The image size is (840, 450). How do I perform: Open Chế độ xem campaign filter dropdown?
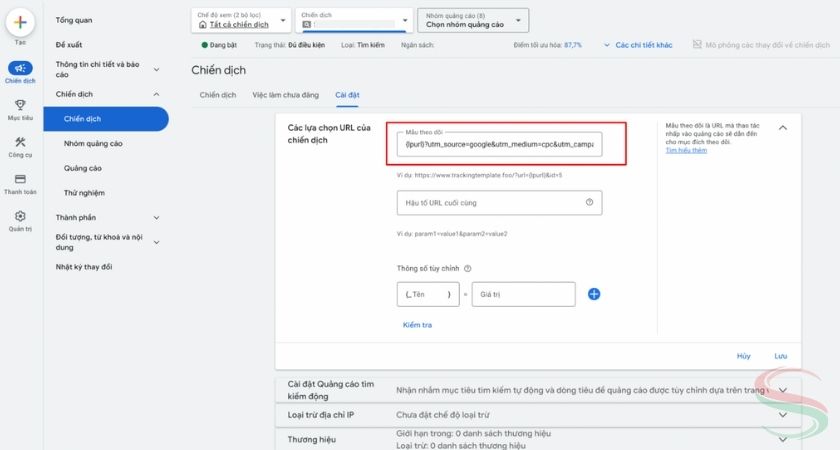point(241,20)
